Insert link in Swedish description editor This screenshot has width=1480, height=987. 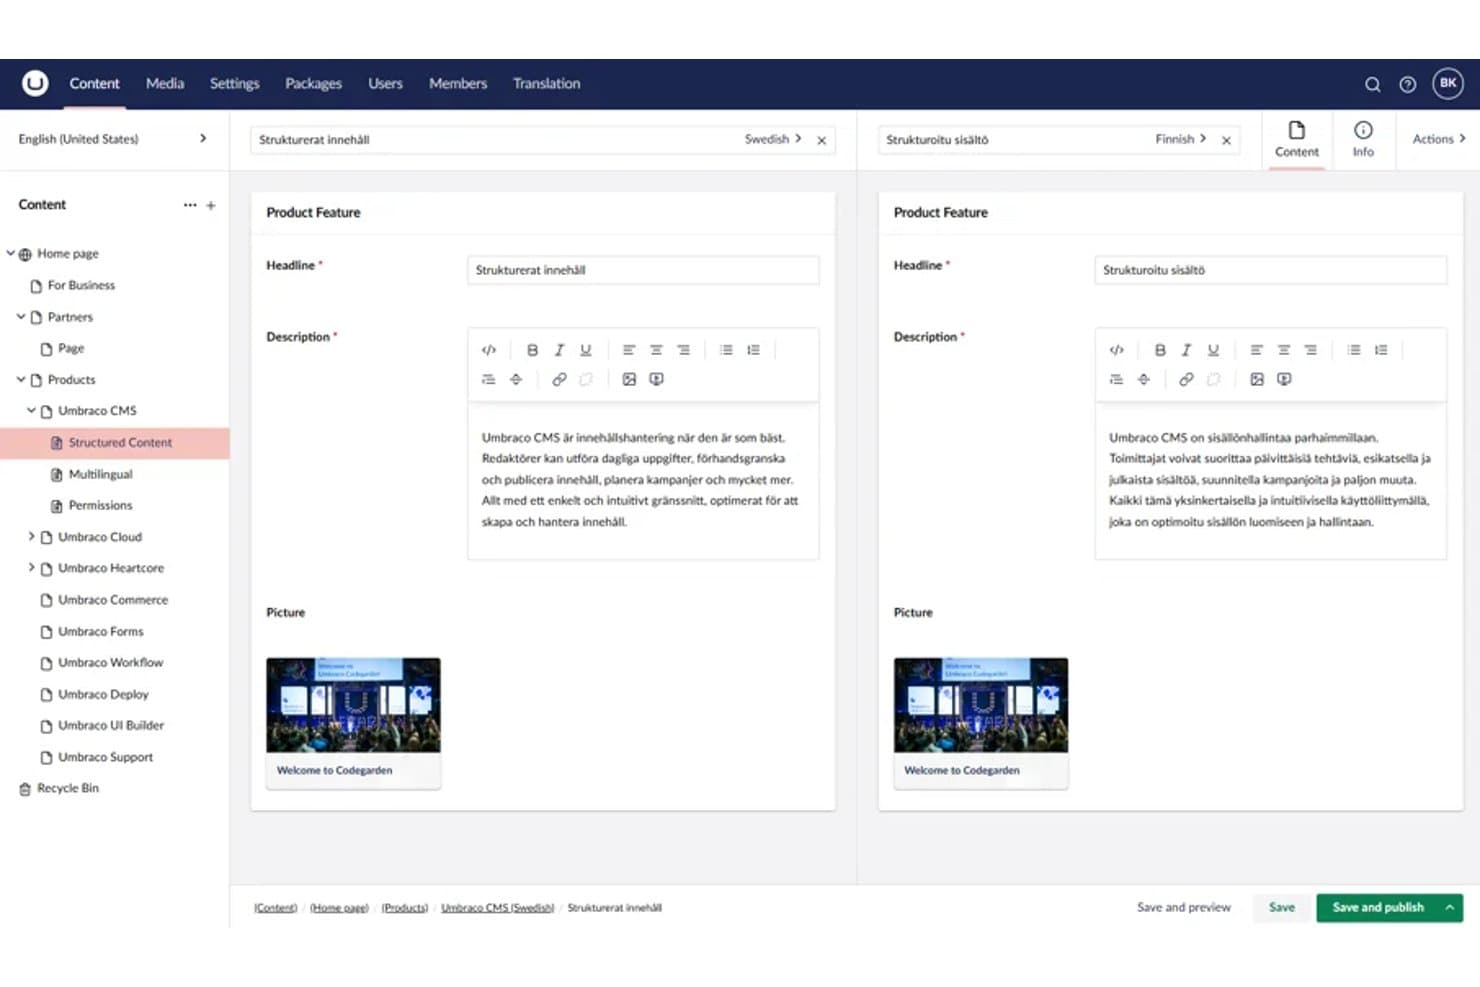[559, 379]
